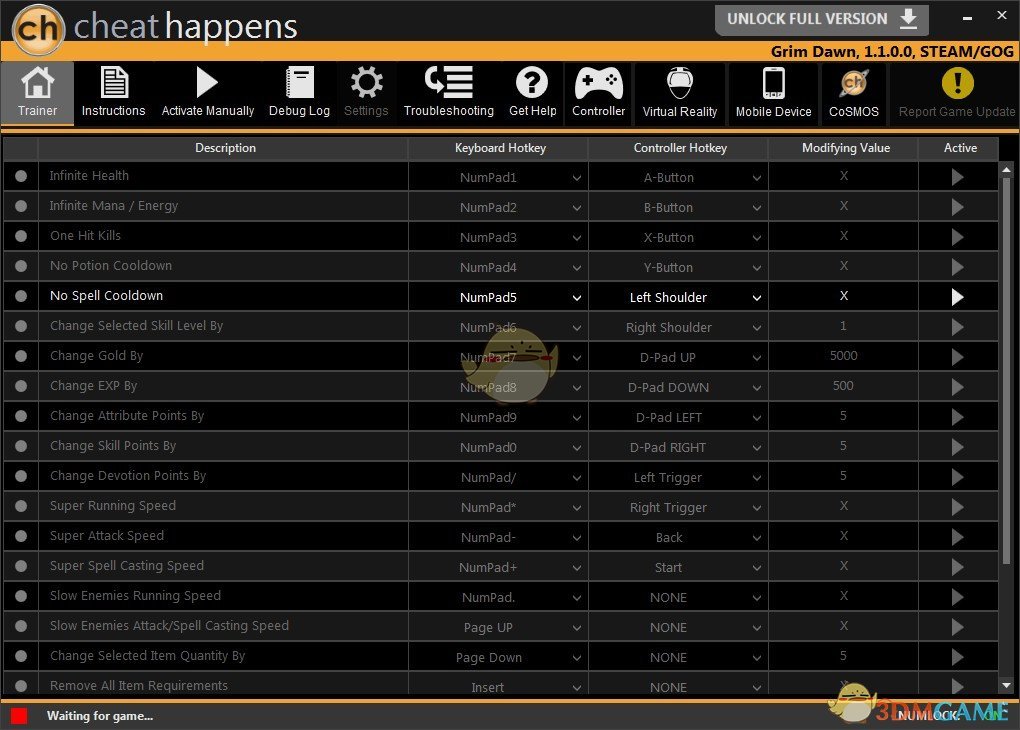Toggle the Slow Enemies Running Speed dot
The image size is (1020, 730).
21,595
